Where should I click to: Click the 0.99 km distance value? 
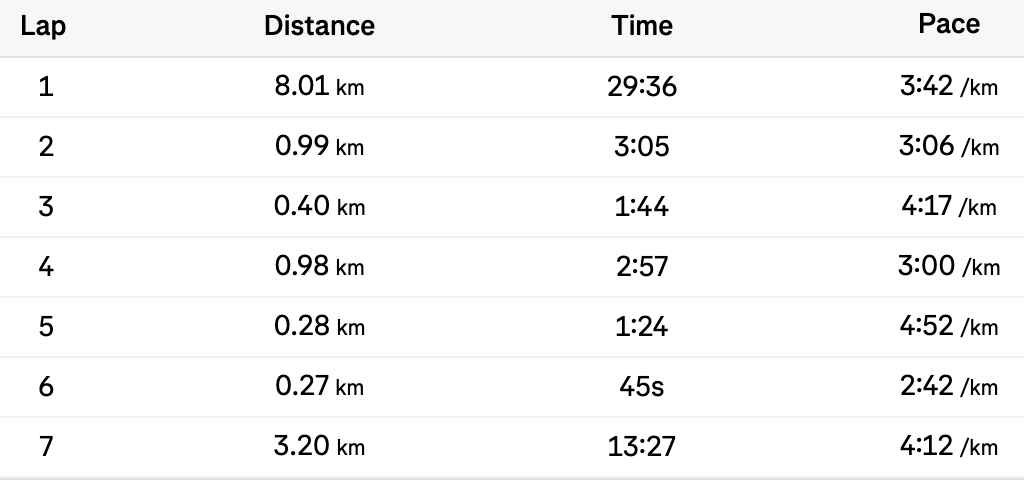click(319, 147)
